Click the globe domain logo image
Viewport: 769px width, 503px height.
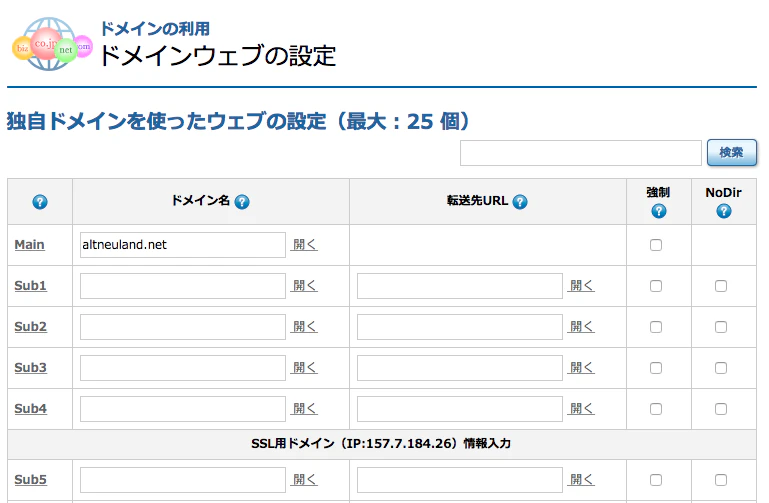click(51, 45)
